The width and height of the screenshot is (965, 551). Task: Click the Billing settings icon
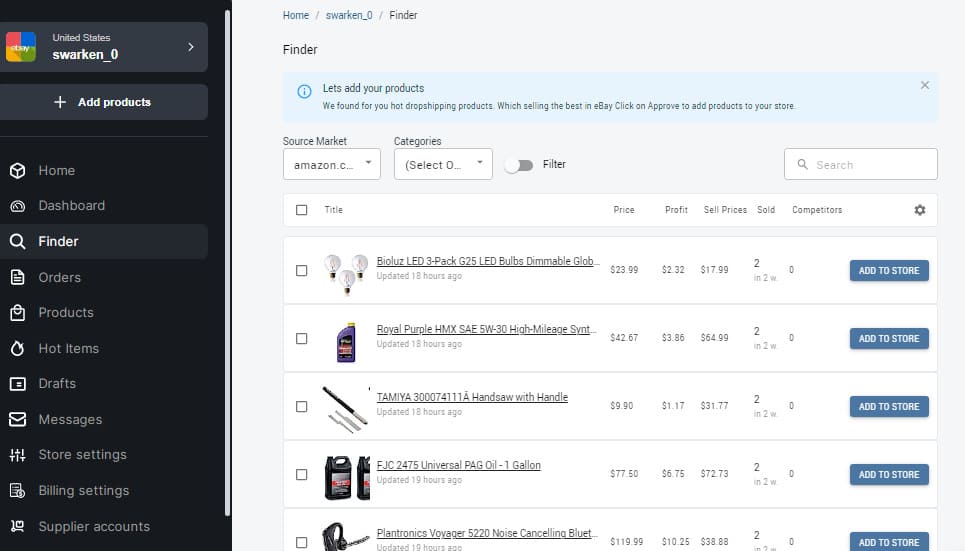pos(18,491)
